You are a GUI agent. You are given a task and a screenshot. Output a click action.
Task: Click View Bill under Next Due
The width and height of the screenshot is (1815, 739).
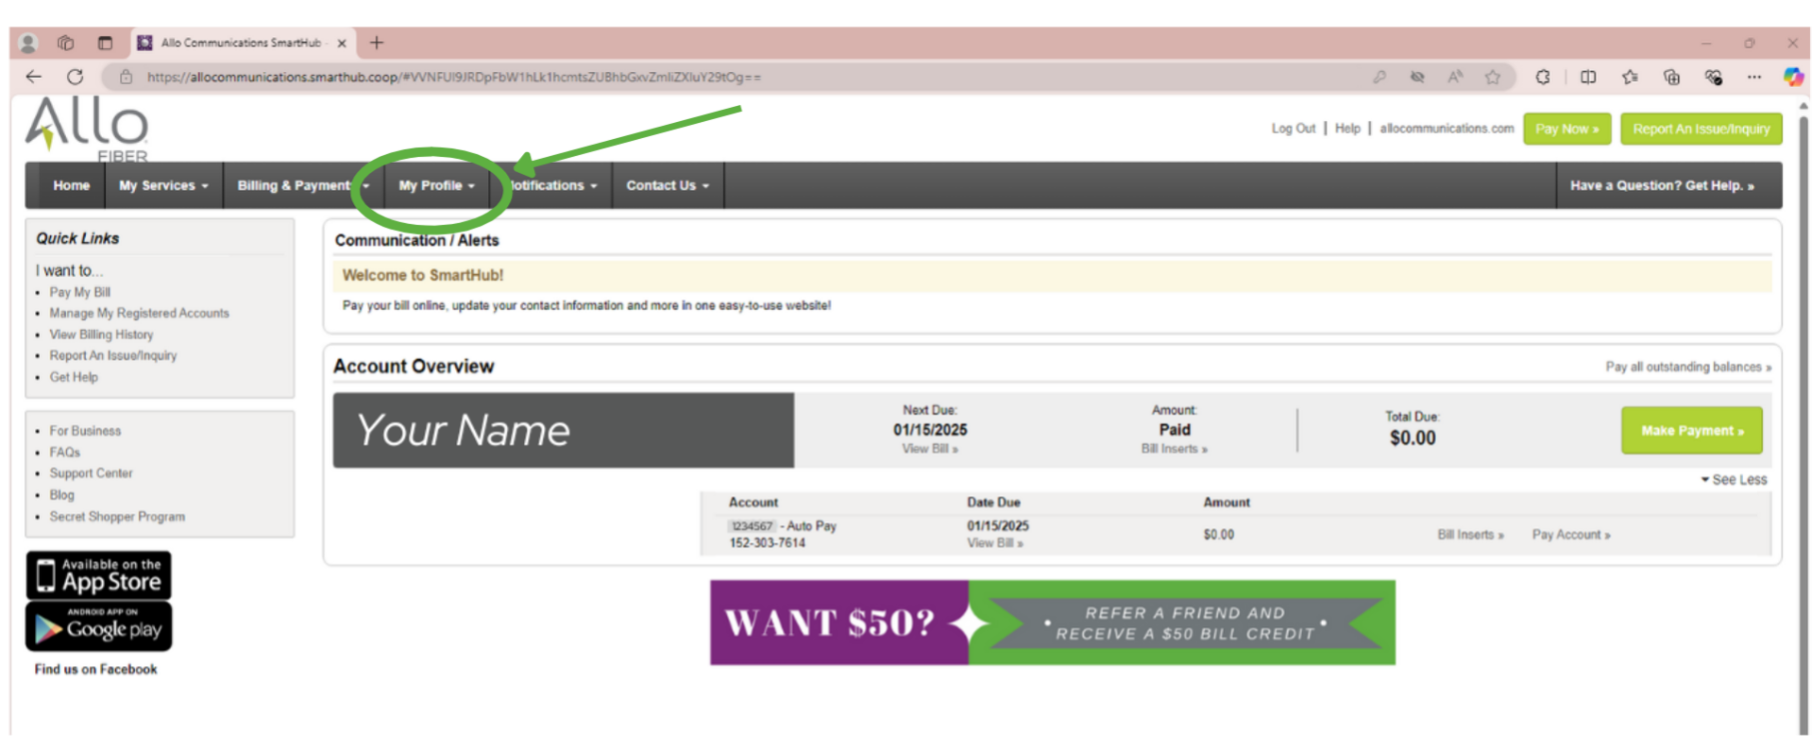tap(930, 449)
